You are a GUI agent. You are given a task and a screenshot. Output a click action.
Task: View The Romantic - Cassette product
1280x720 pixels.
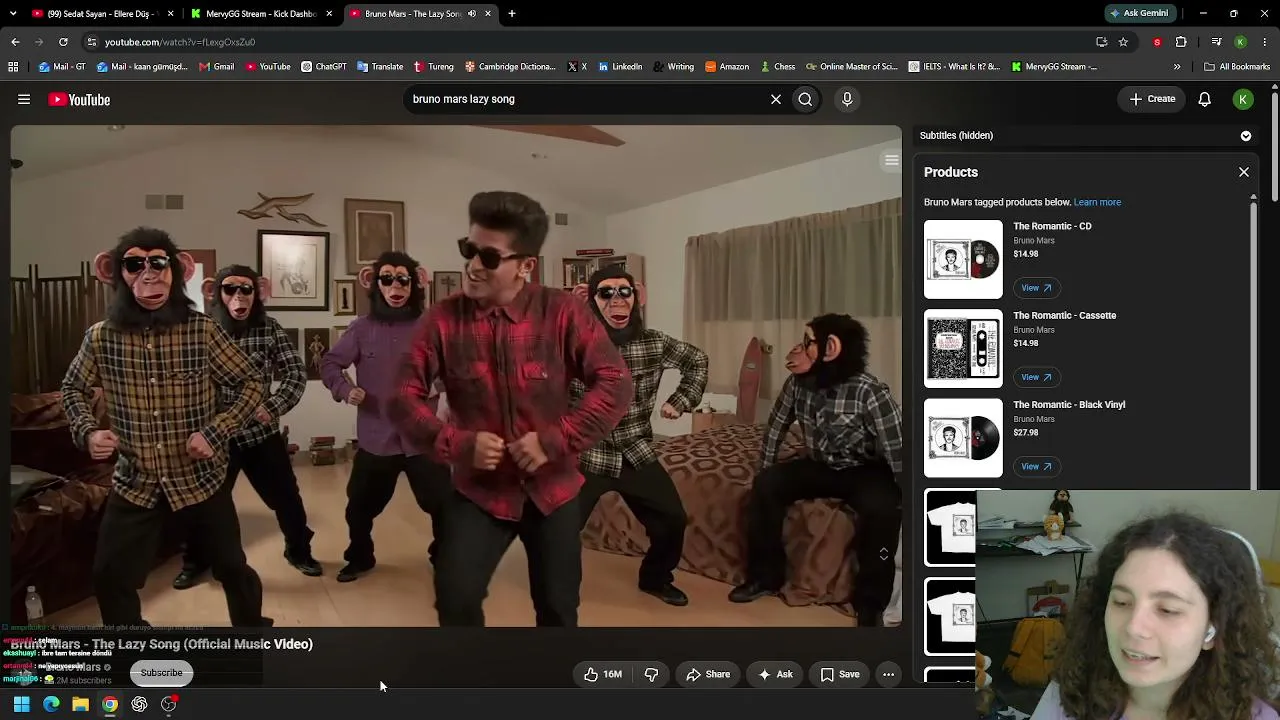pos(1036,377)
